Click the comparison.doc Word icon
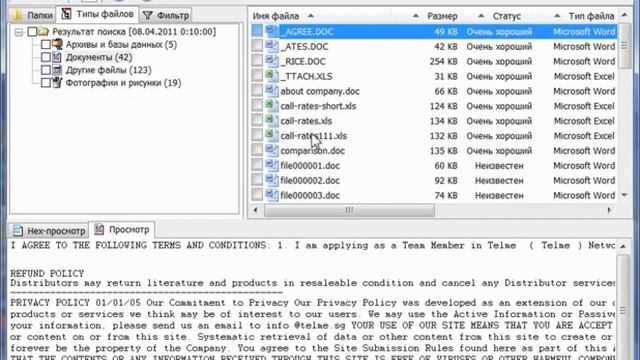 (271, 150)
